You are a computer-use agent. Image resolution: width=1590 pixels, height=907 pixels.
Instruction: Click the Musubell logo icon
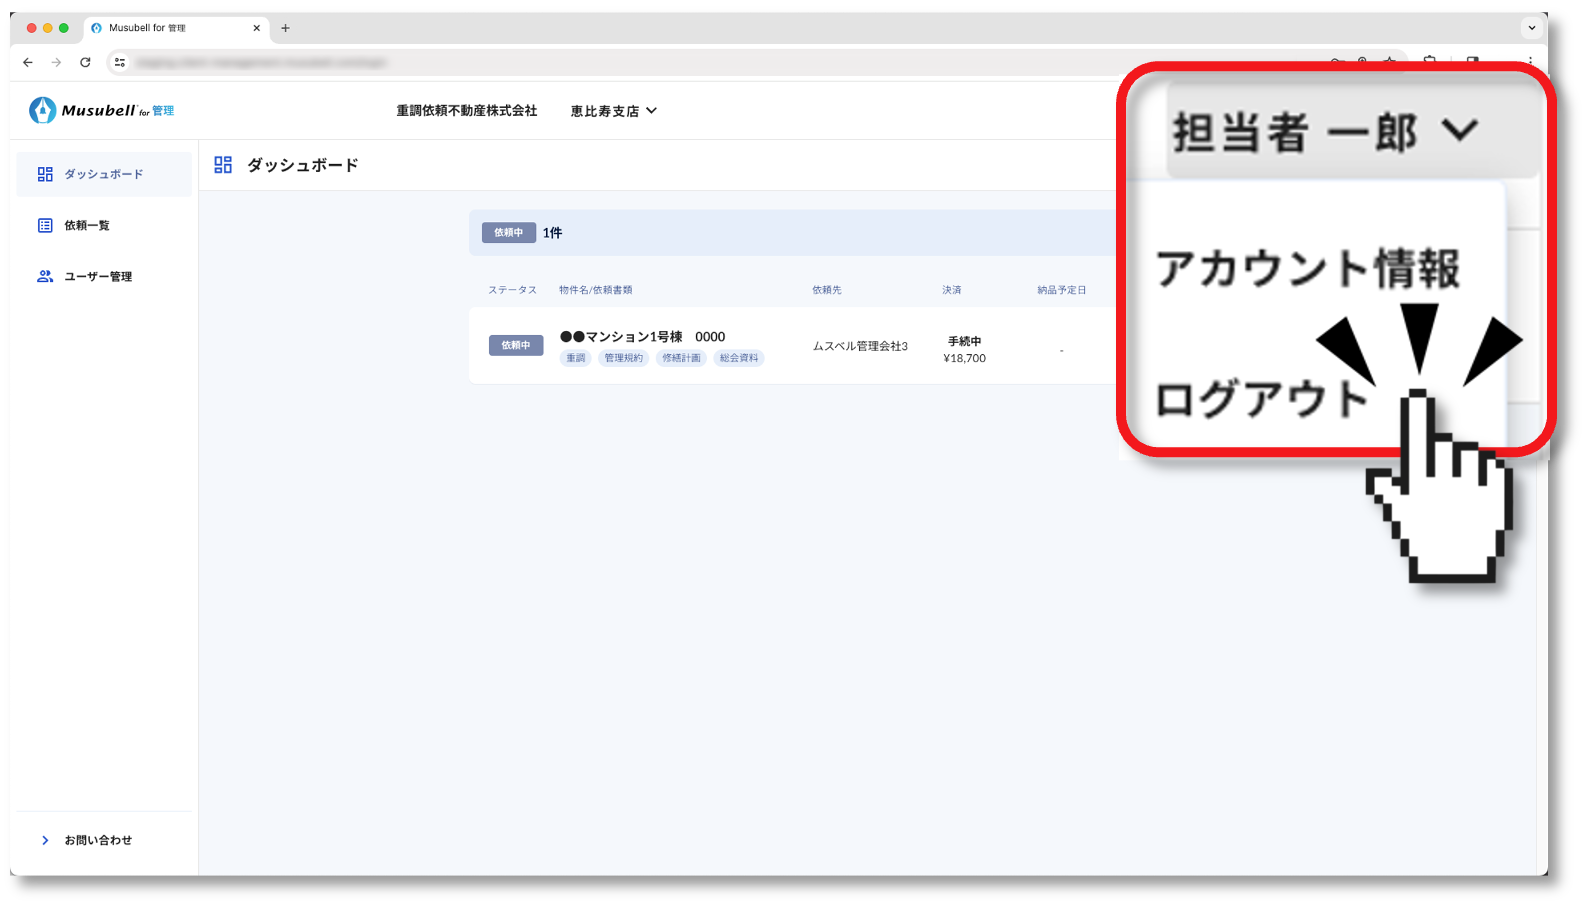43,110
